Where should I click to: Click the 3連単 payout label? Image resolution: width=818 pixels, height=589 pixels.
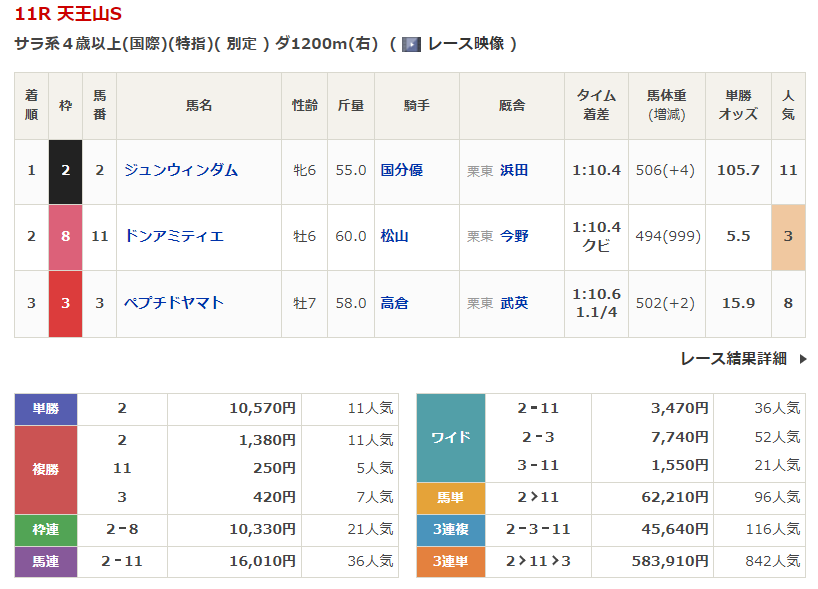coord(450,562)
